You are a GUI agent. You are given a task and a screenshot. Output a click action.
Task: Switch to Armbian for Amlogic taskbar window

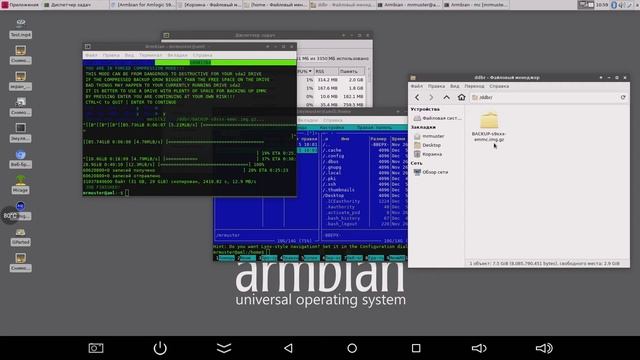pyautogui.click(x=143, y=5)
